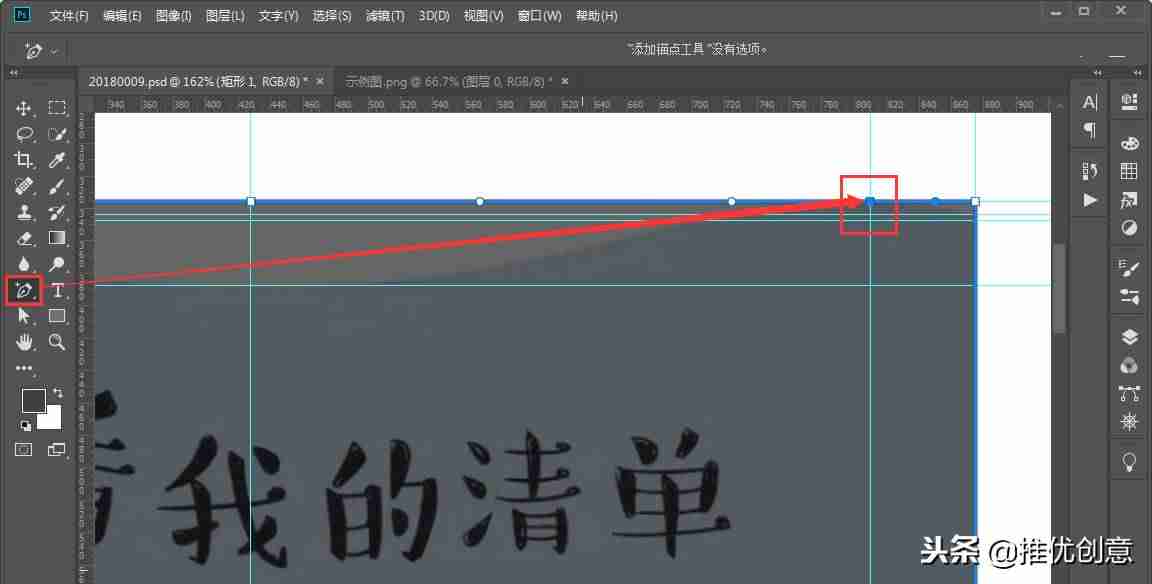Image resolution: width=1152 pixels, height=584 pixels.
Task: Open the Brushes panel icon
Action: click(1129, 296)
